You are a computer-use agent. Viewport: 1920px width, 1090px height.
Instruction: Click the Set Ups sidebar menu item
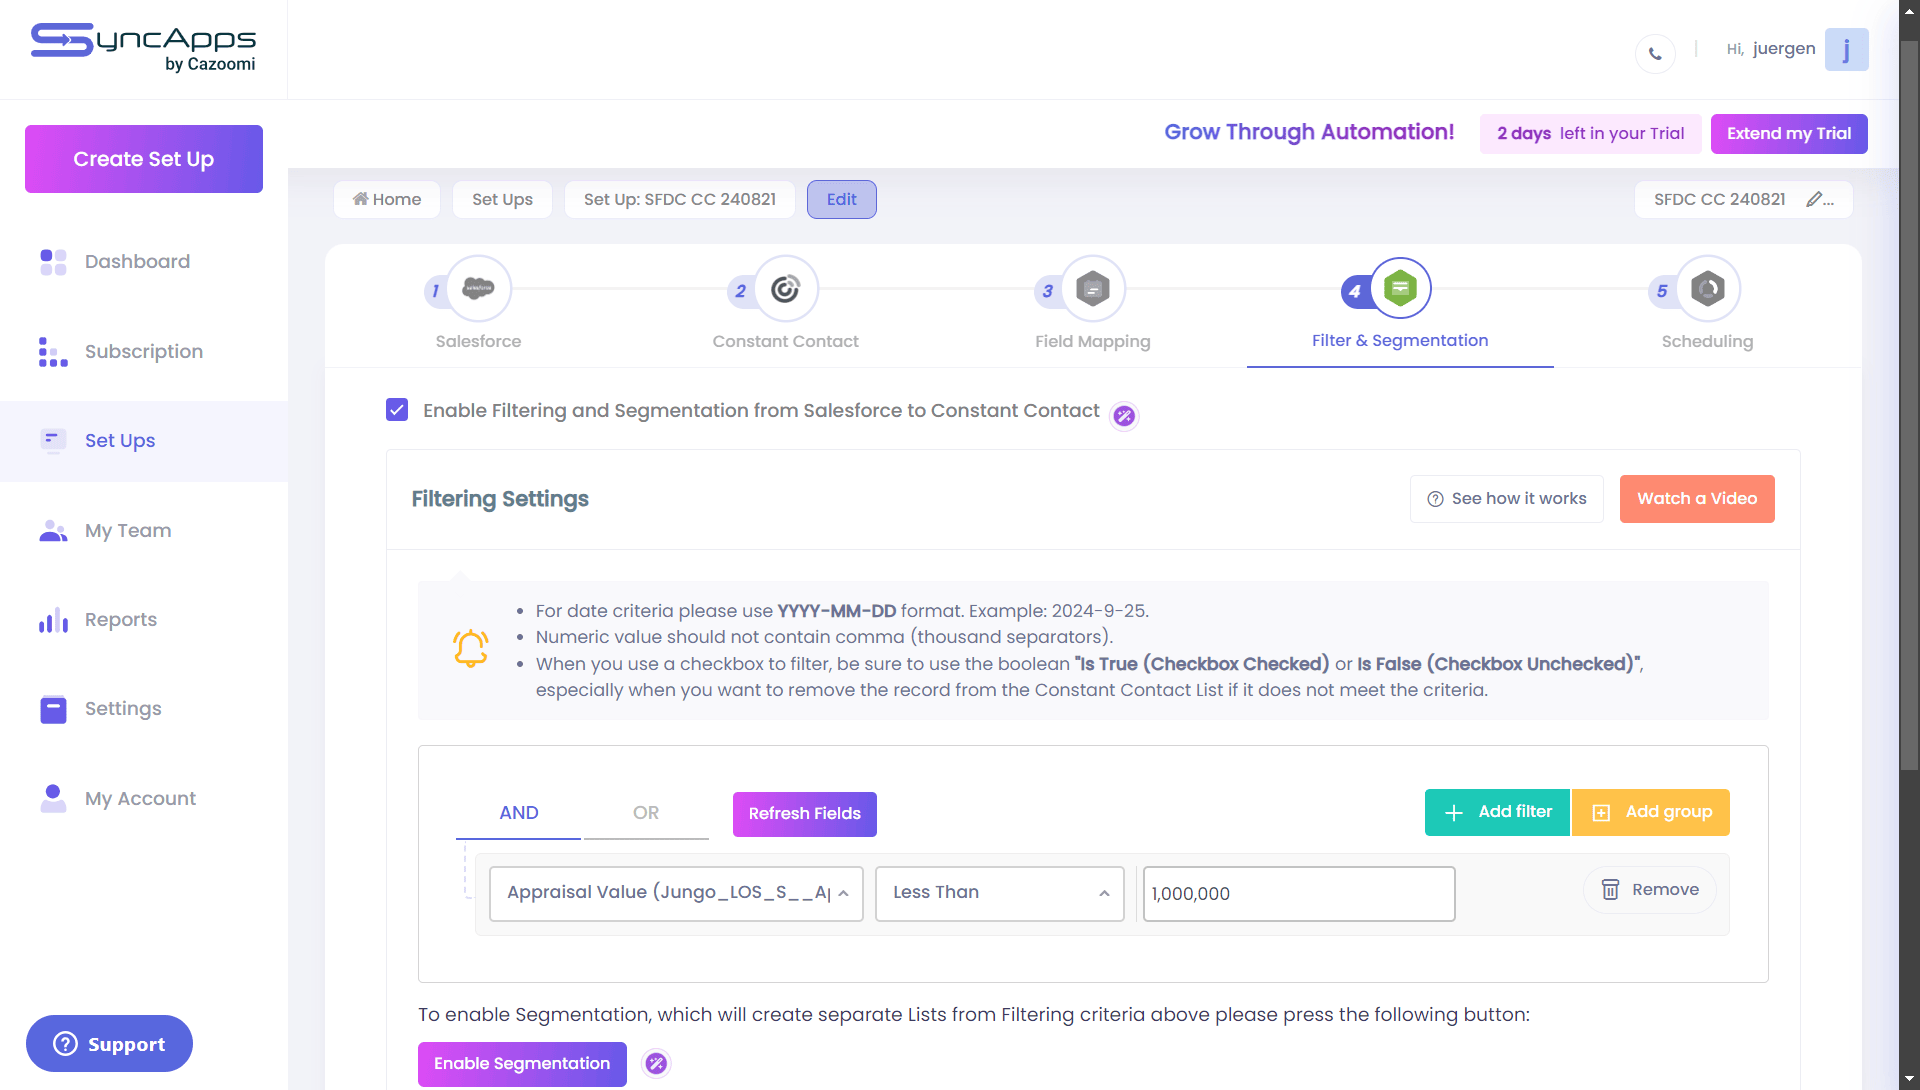144,441
